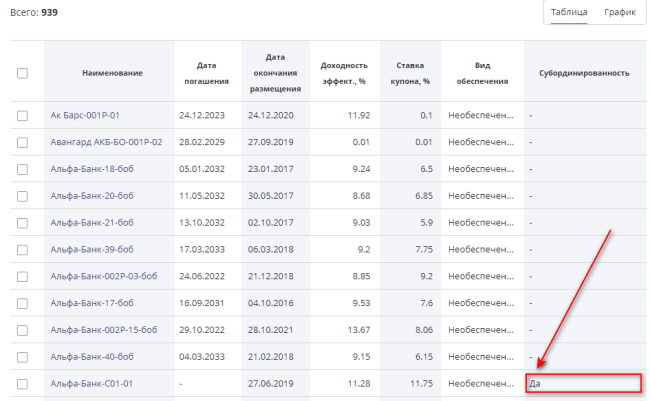650x401 pixels.
Task: Sort by Доходность эффект., % header
Action: point(344,73)
